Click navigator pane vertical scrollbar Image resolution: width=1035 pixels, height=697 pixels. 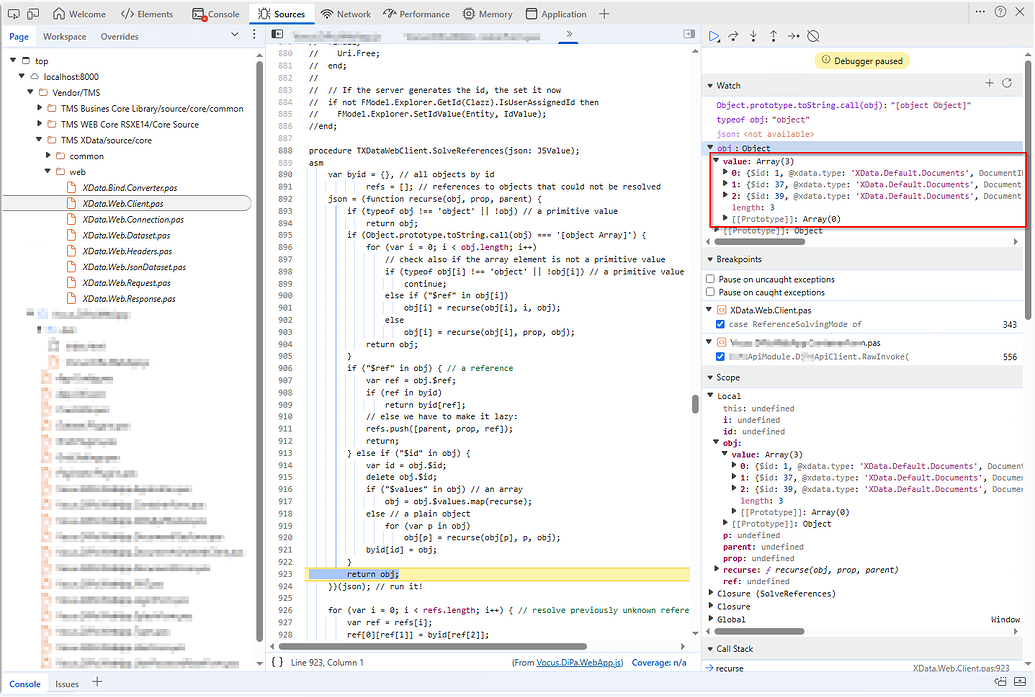(x=259, y=350)
